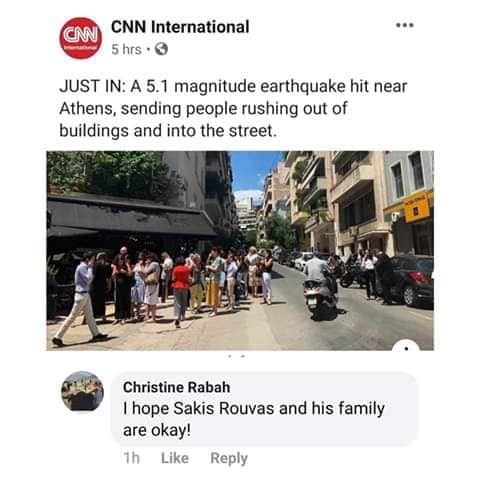This screenshot has width=480, height=480.
Task: Open the three-dot post options menu
Action: (405, 25)
